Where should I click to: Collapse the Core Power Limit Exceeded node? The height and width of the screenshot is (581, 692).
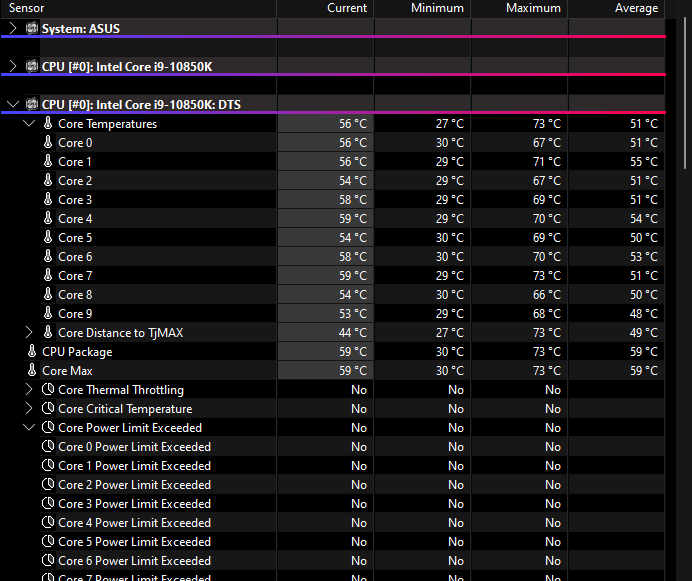[x=29, y=428]
